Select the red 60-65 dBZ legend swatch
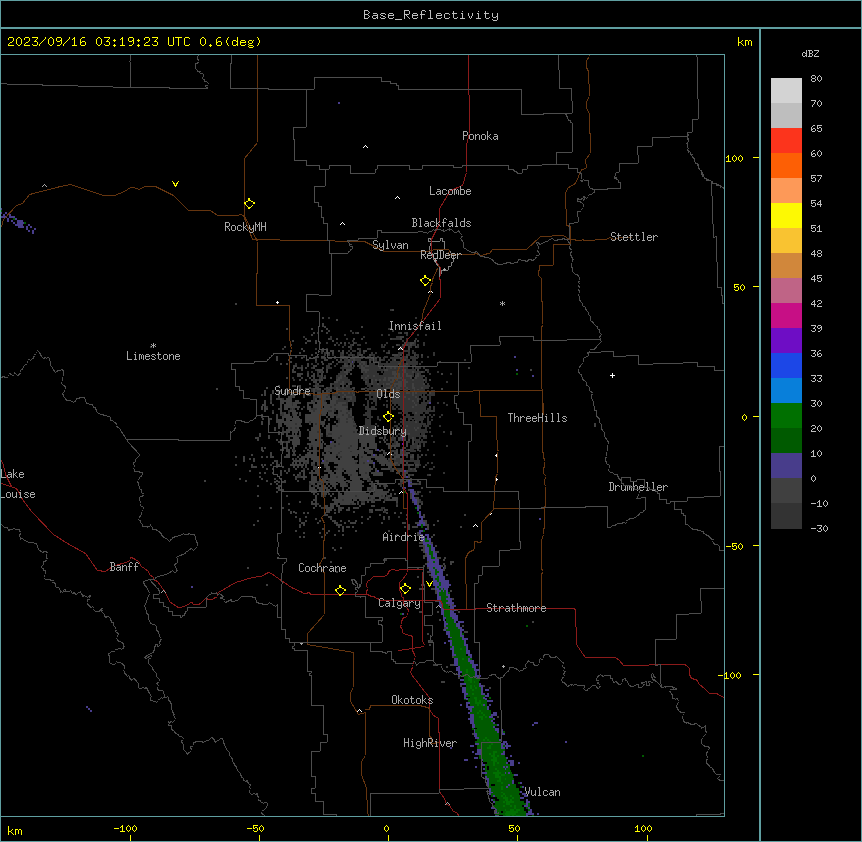 [786, 141]
